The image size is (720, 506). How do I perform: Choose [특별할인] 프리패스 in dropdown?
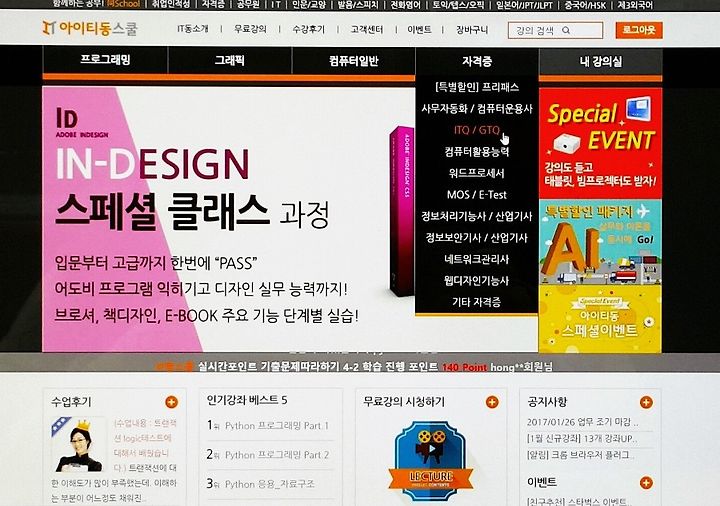477,87
